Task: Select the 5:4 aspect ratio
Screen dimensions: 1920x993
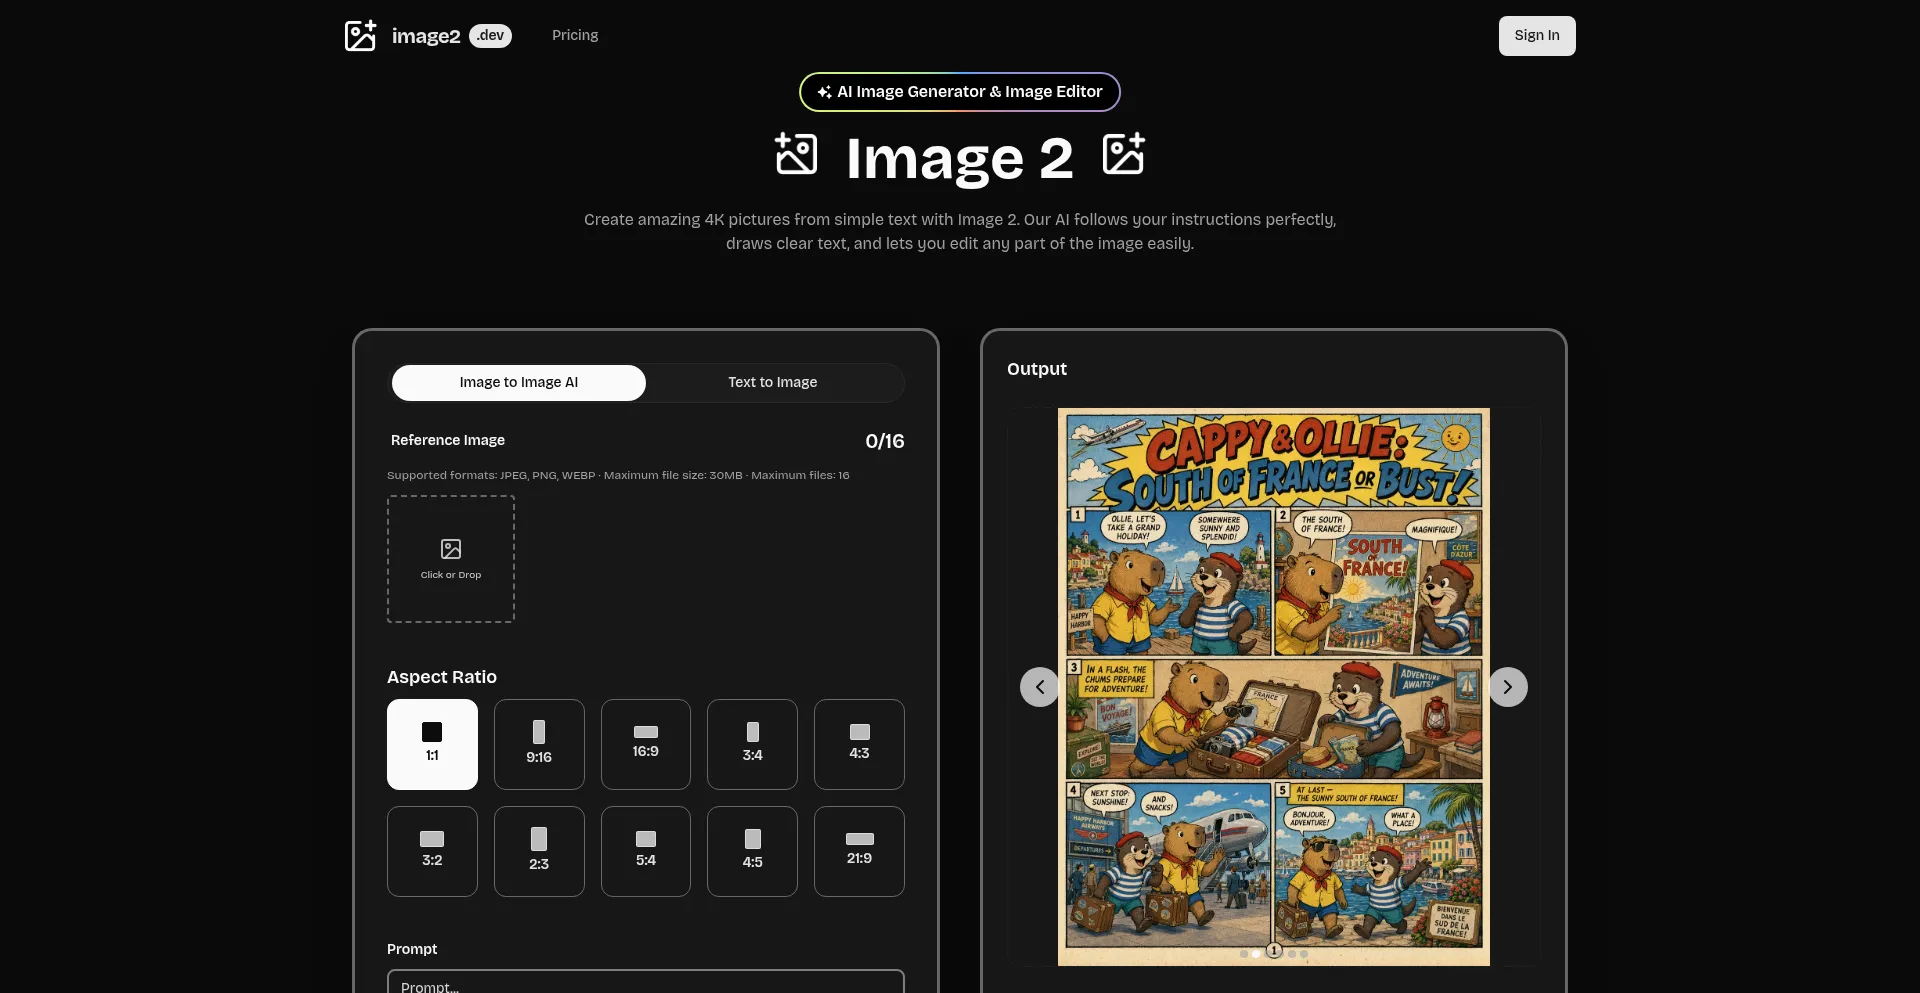Action: click(646, 851)
